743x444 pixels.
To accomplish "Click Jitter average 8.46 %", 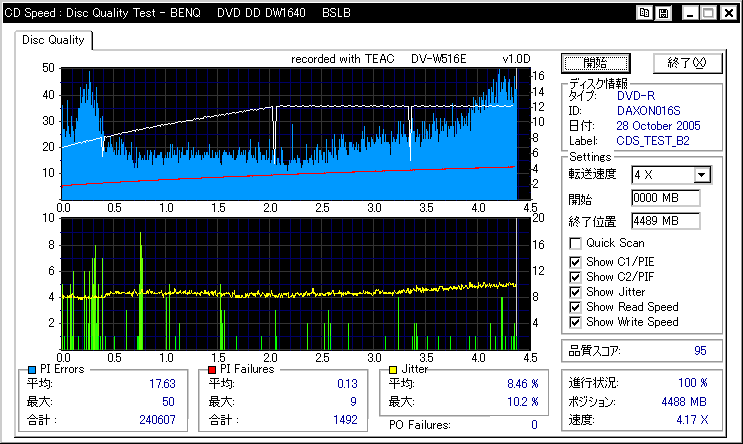I will (x=523, y=384).
